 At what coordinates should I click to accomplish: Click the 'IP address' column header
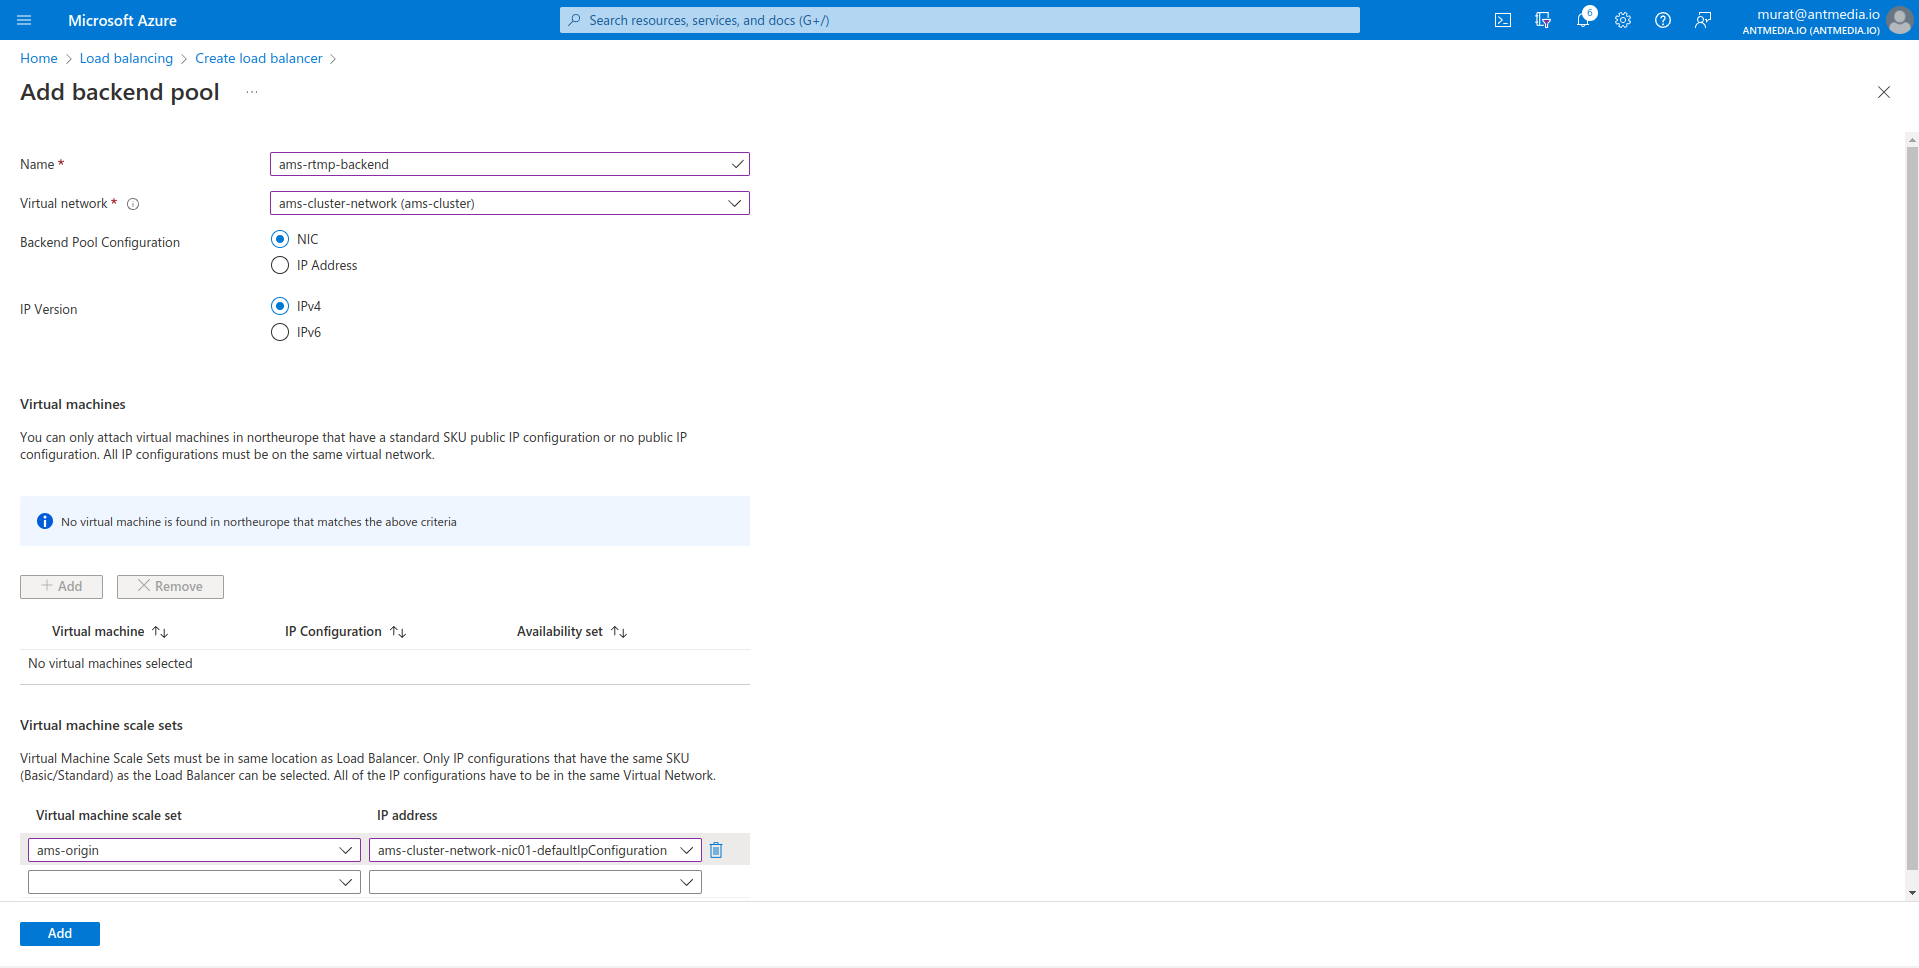pyautogui.click(x=407, y=816)
